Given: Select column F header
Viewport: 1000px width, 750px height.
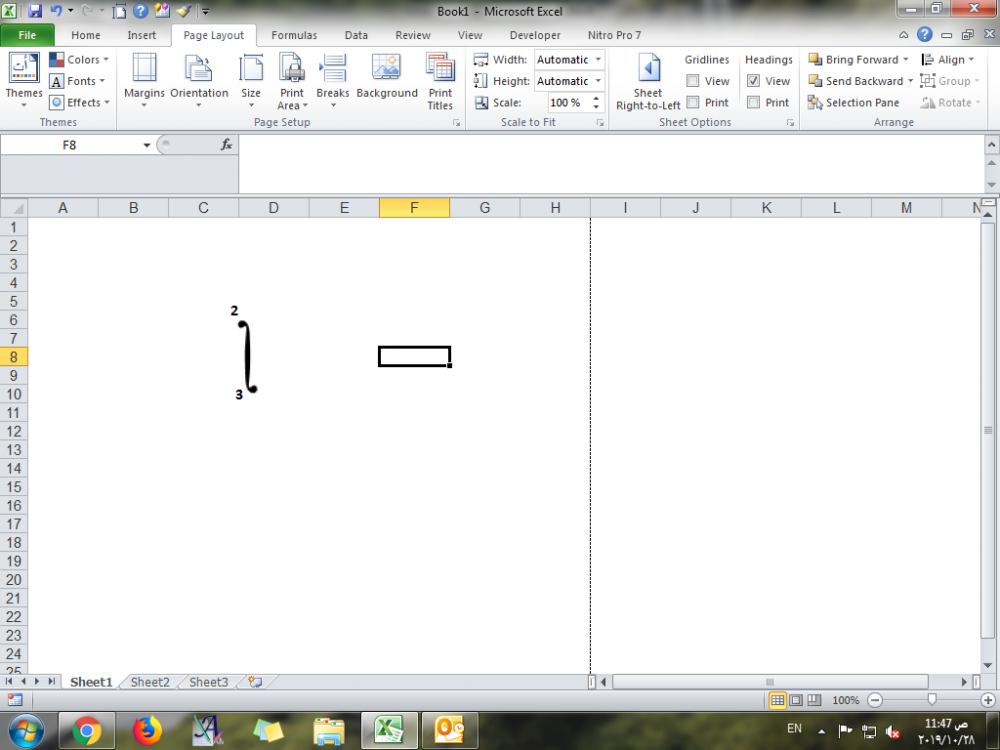Looking at the screenshot, I should [415, 208].
